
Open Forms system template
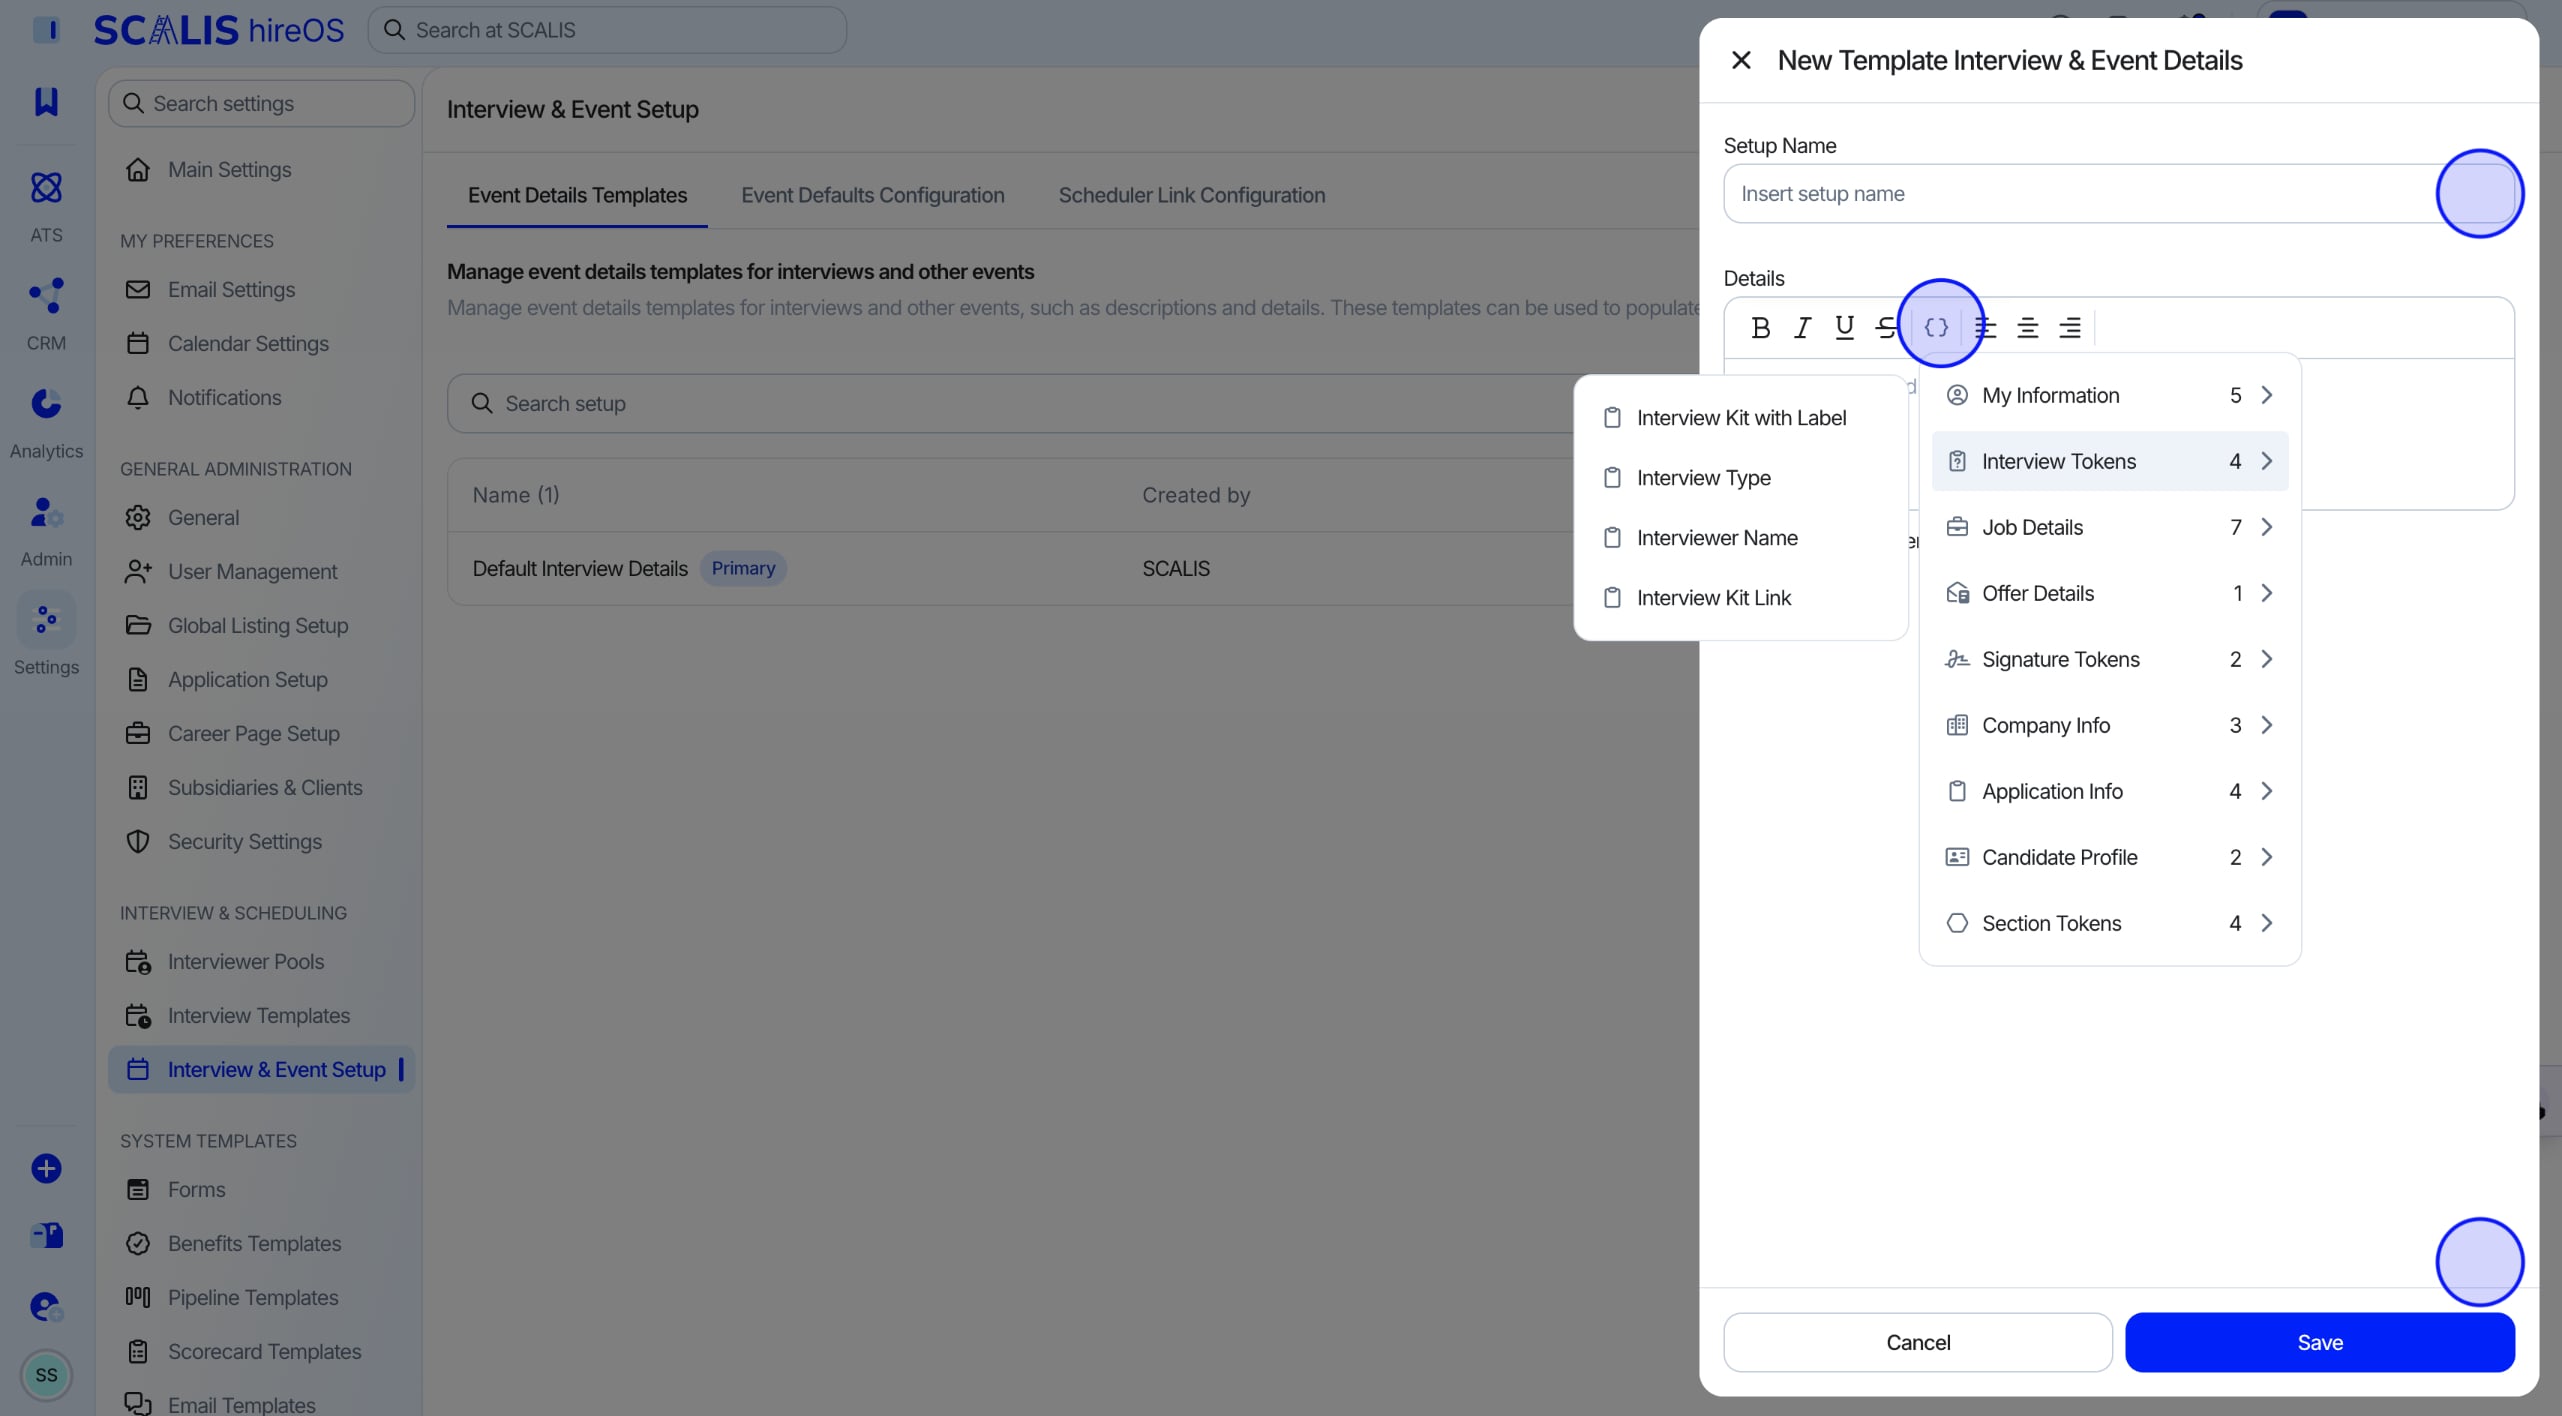(261, 1189)
